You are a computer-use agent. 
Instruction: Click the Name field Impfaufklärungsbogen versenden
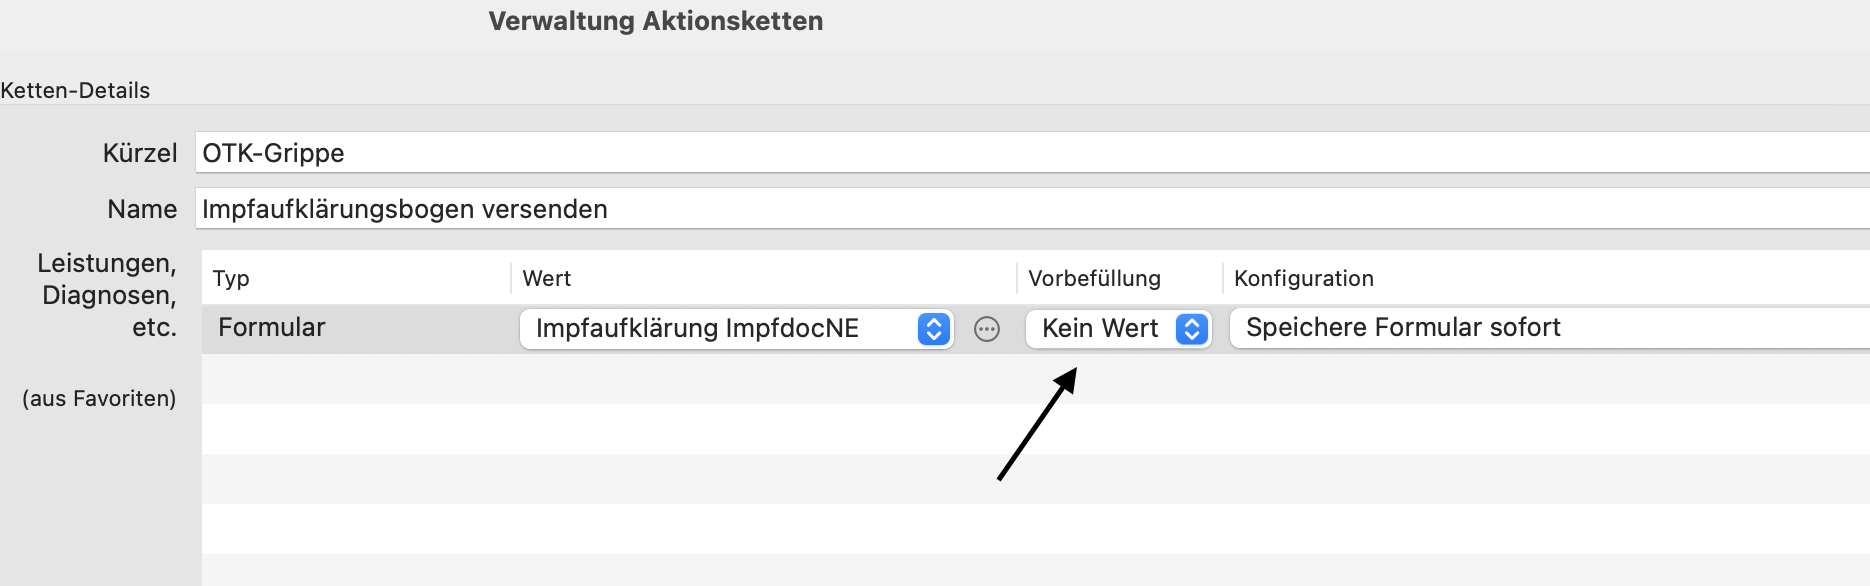click(1032, 209)
